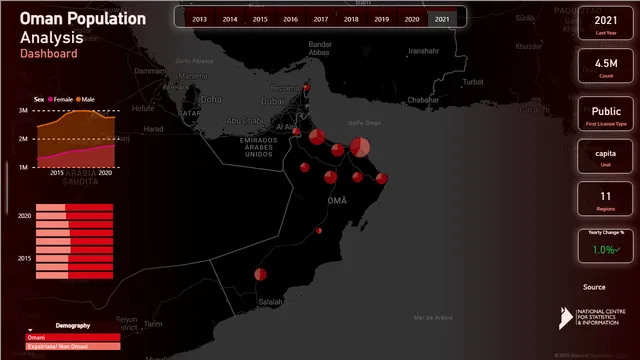
Task: Click the 2020 stacked bar row
Action: 74,216
